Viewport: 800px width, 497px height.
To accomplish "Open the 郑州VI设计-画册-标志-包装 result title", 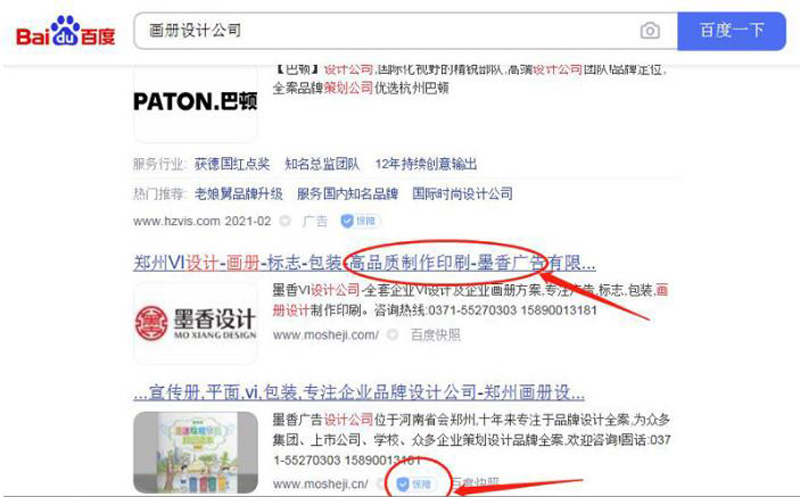I will pyautogui.click(x=364, y=263).
